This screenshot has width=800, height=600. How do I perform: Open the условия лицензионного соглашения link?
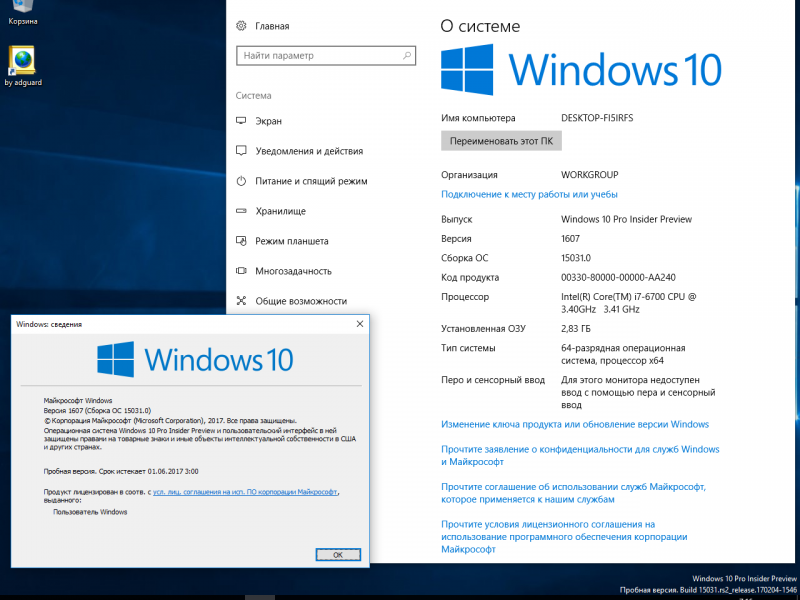[x=564, y=537]
